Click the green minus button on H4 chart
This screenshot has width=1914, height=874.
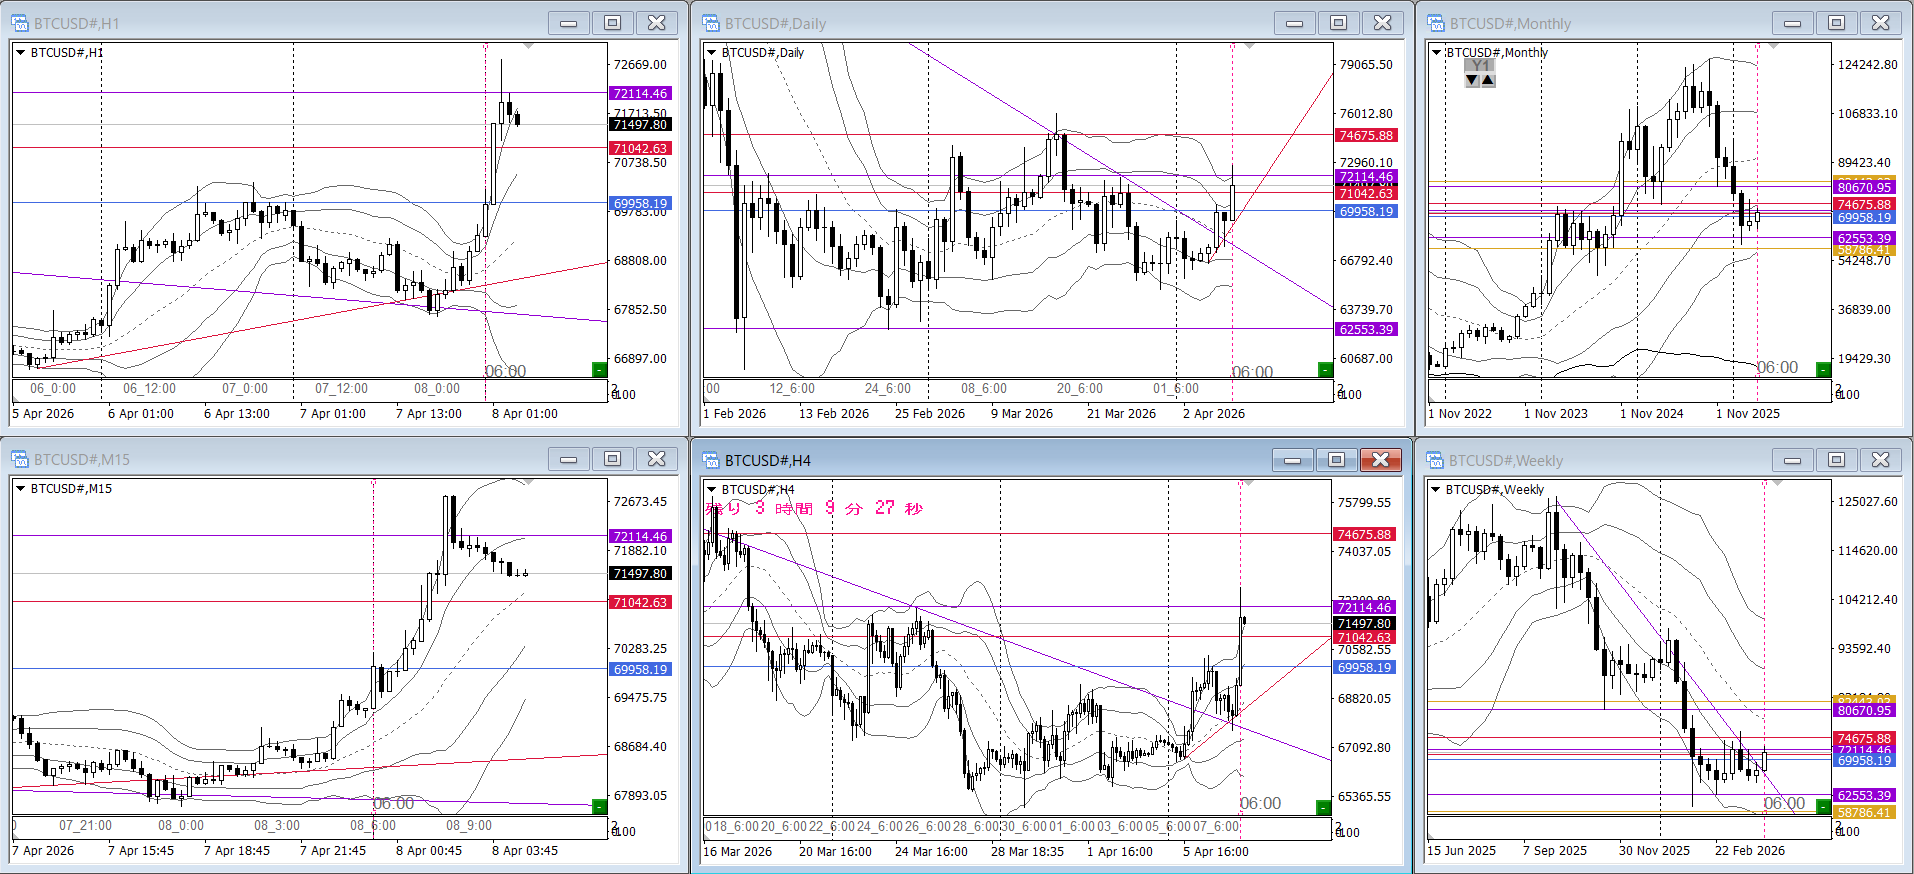click(x=1323, y=807)
